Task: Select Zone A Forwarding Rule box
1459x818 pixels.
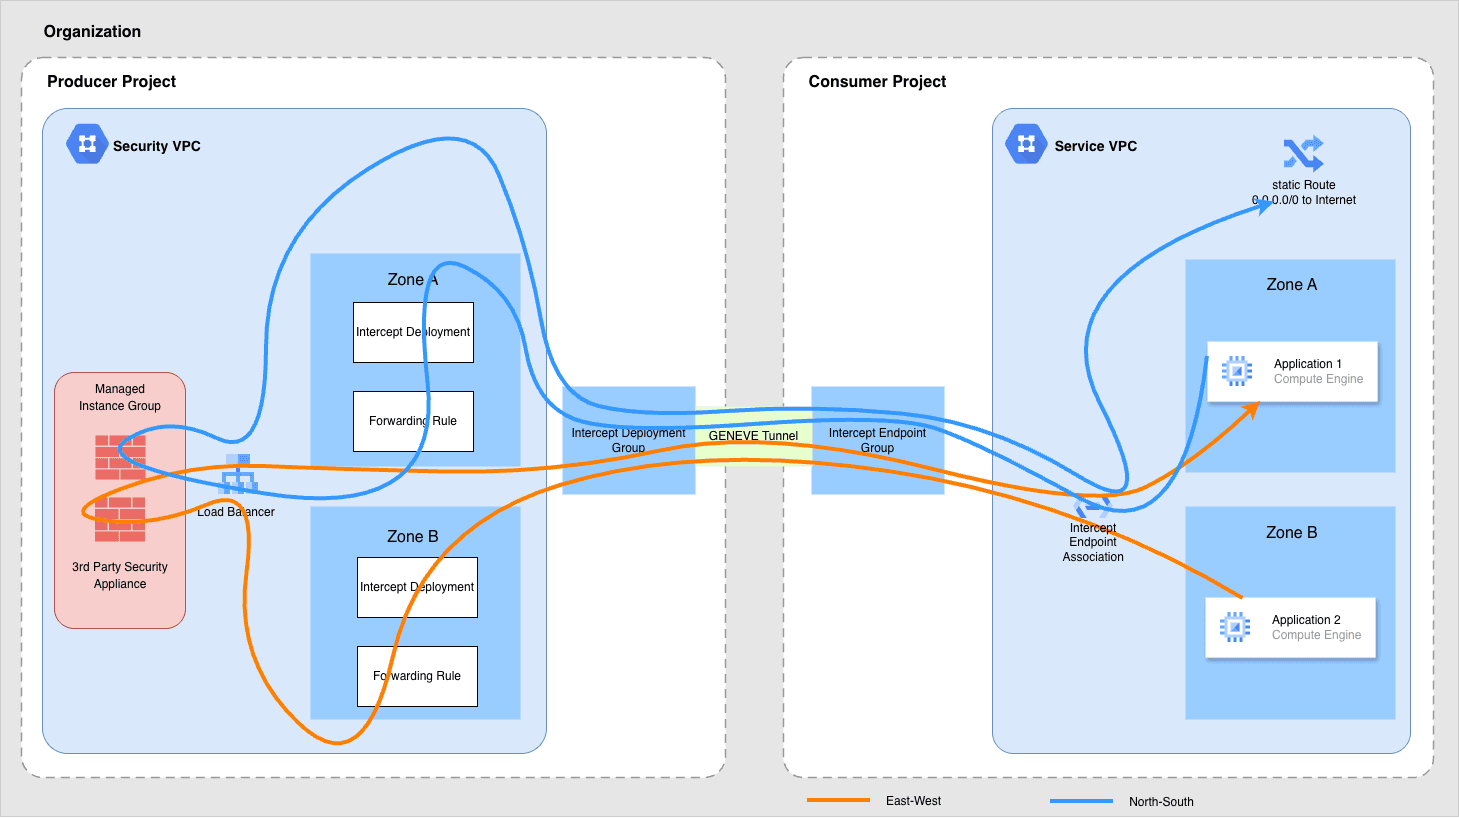Action: coord(413,421)
